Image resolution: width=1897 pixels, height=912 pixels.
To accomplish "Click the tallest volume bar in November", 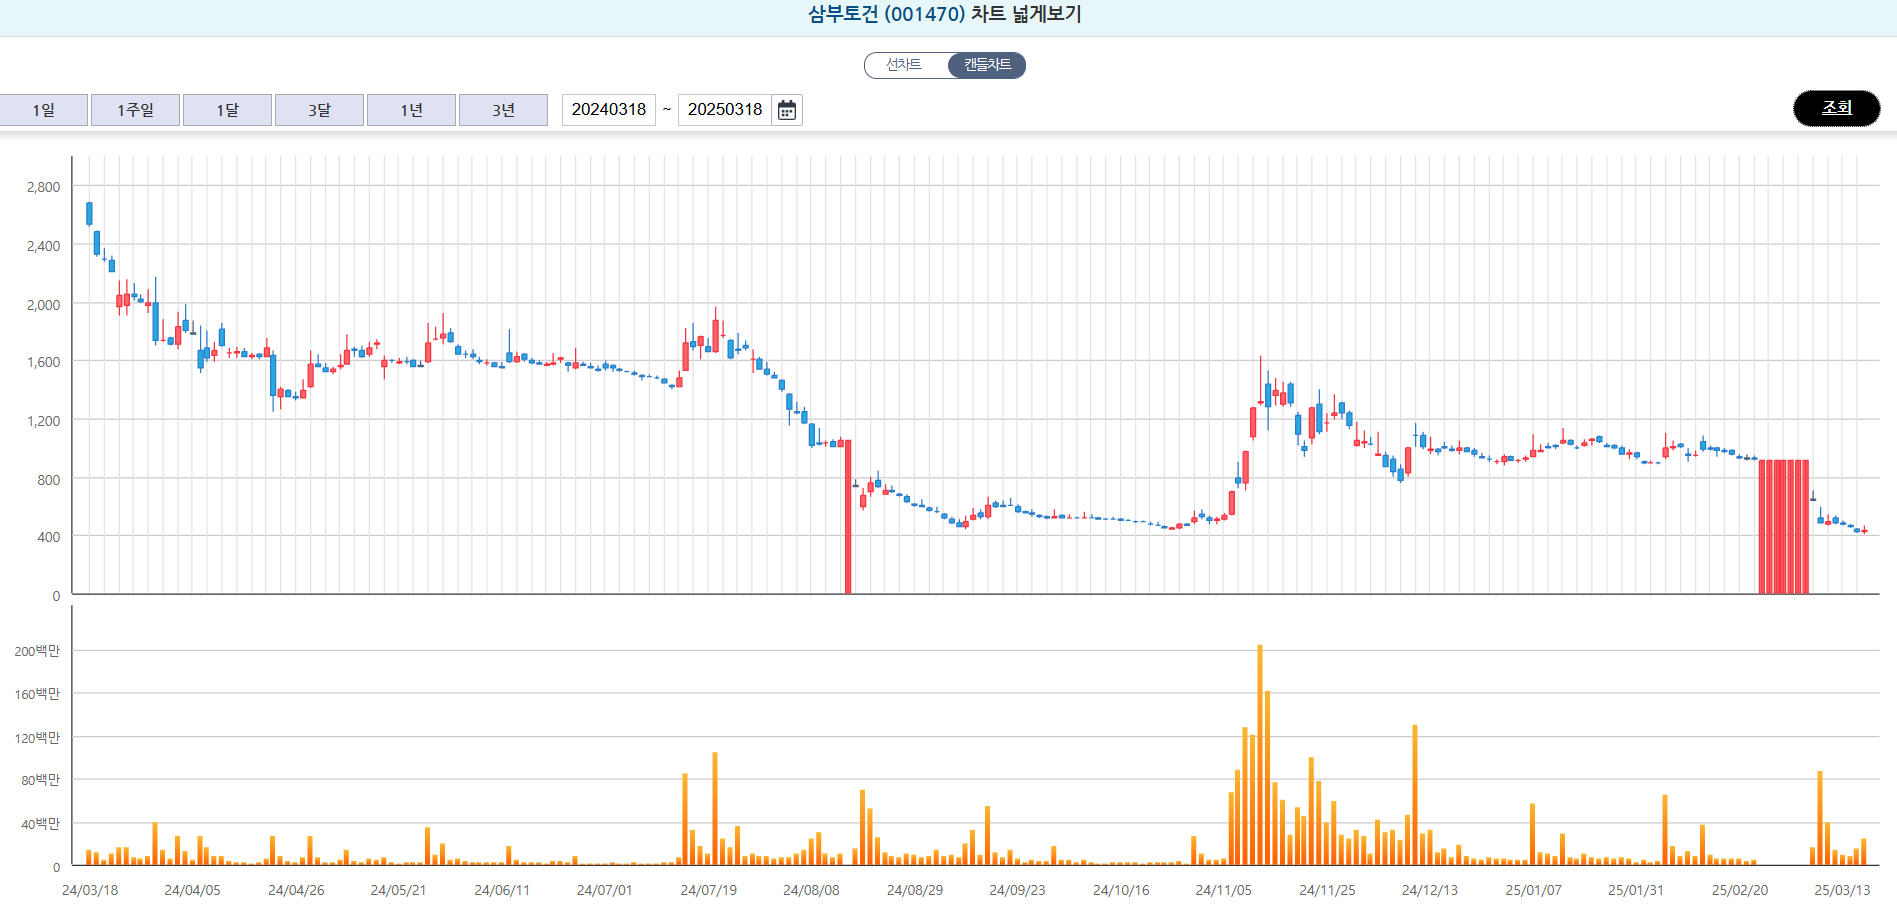I will 1260,755.
